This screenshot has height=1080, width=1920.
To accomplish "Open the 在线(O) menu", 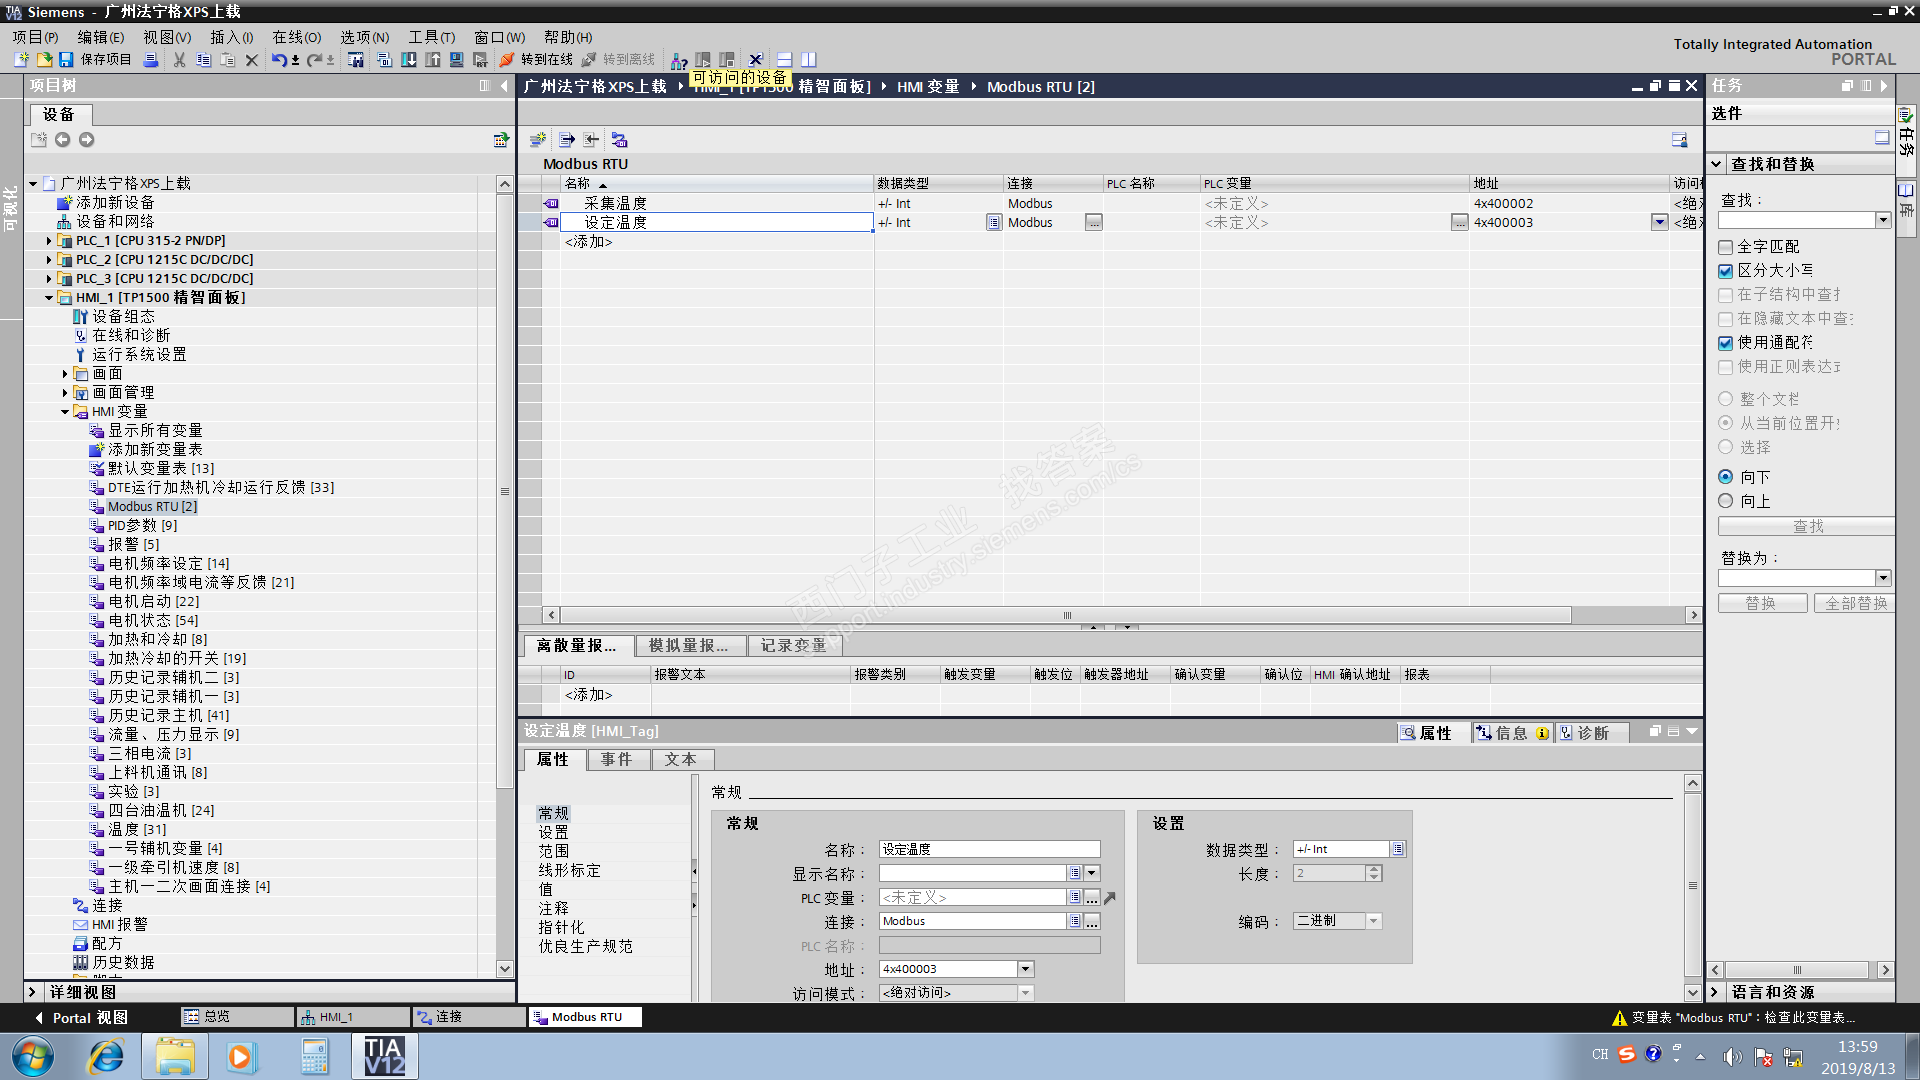I will (297, 37).
